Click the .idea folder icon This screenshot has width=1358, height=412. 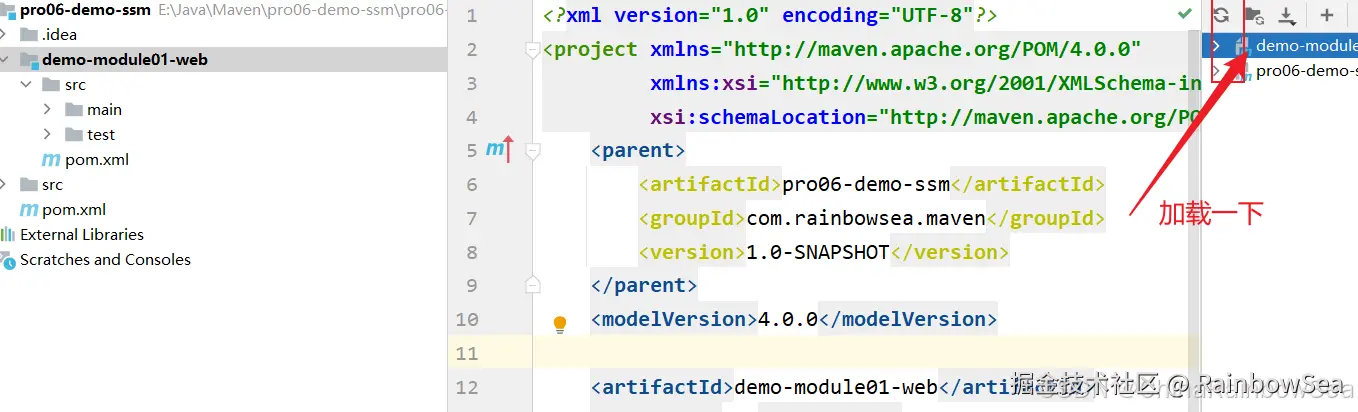[30, 35]
